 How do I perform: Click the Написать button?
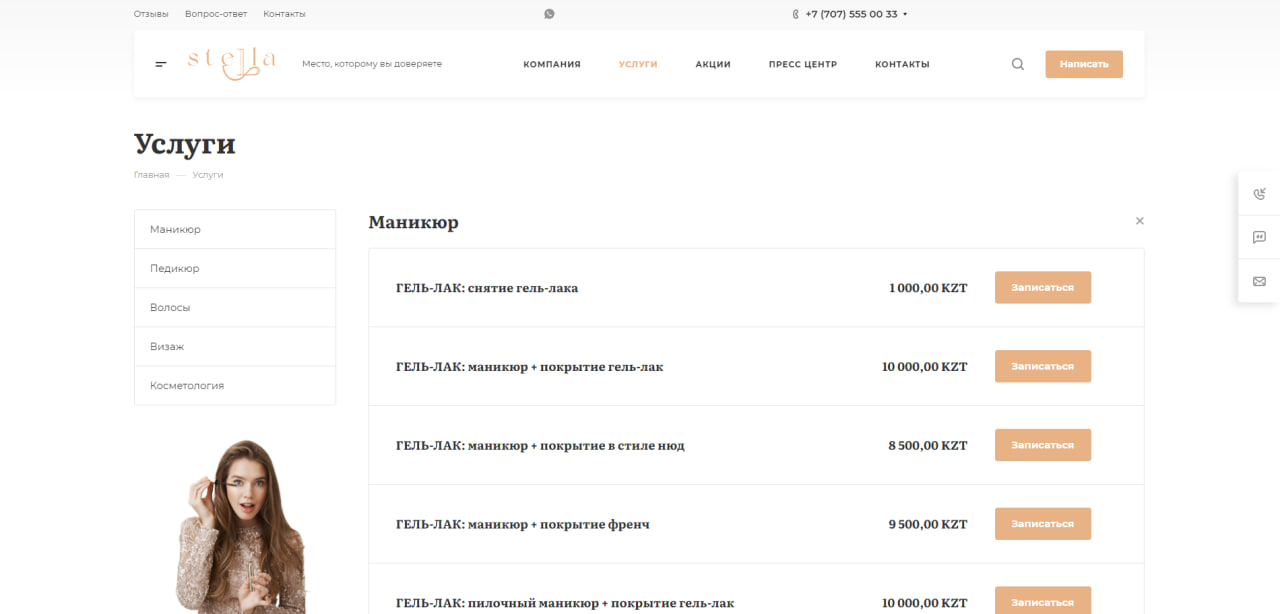click(x=1084, y=64)
